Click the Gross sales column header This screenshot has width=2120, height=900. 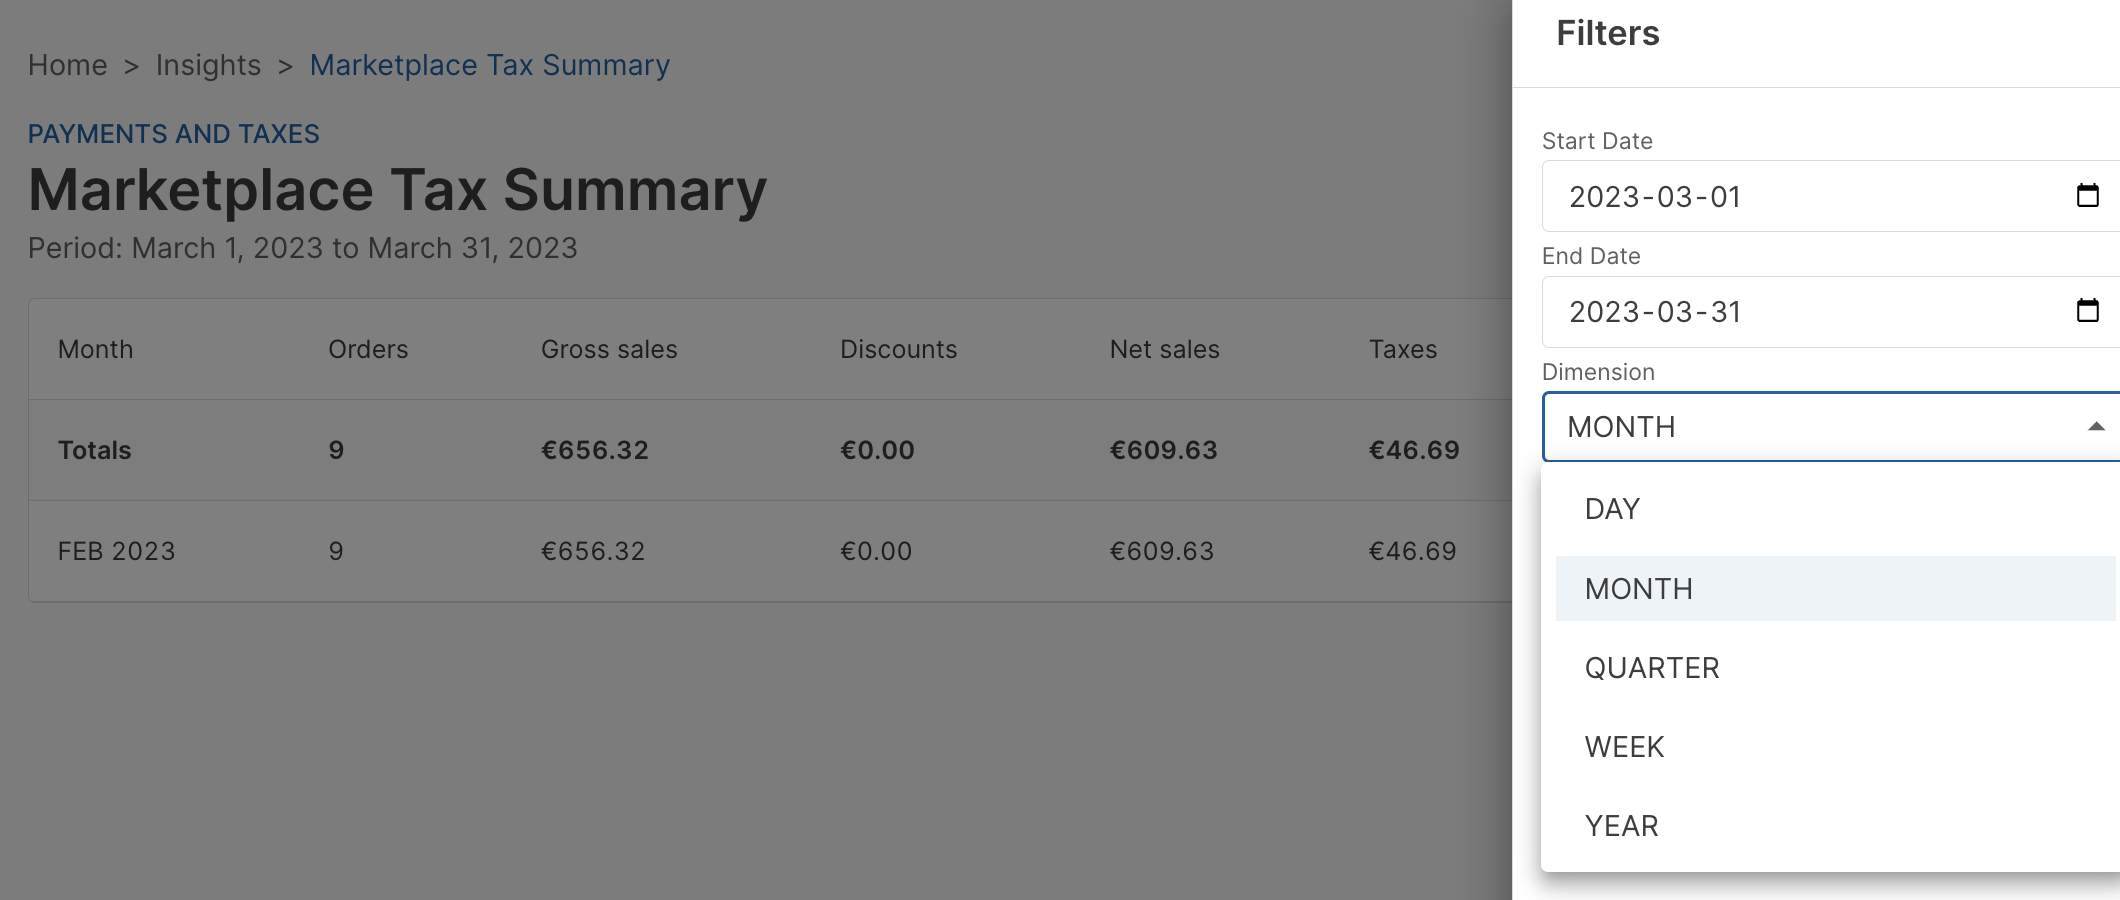pyautogui.click(x=608, y=349)
